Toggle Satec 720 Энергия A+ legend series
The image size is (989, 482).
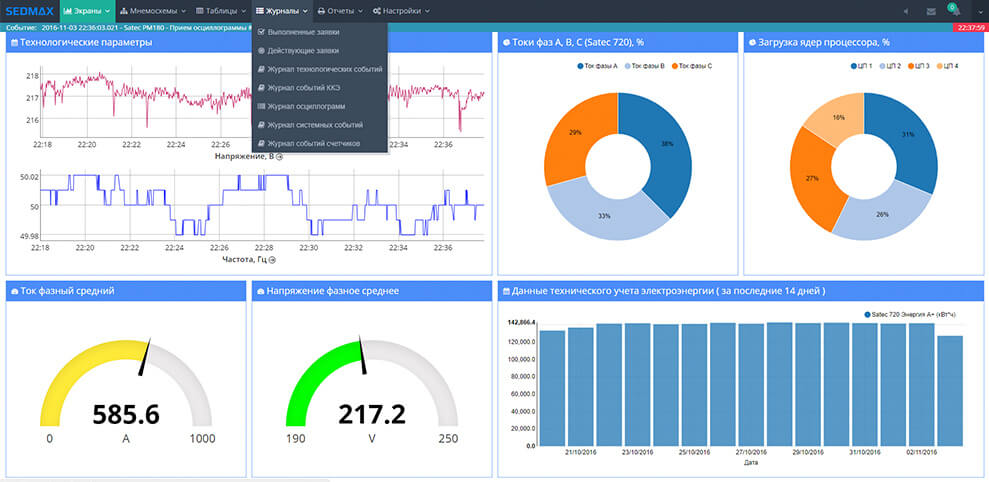(911, 315)
